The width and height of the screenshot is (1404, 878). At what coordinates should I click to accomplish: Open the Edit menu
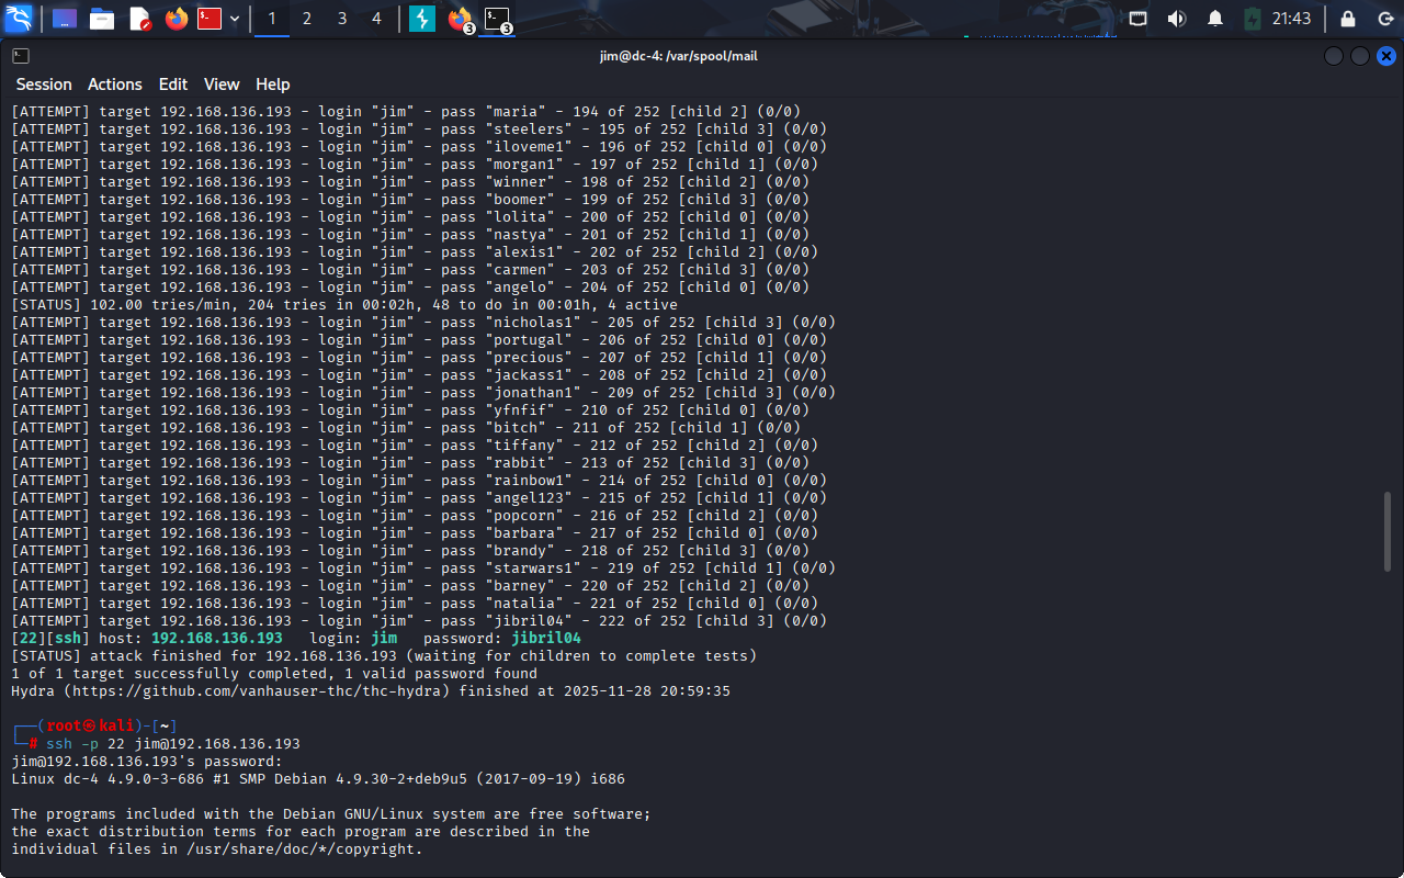(x=173, y=85)
